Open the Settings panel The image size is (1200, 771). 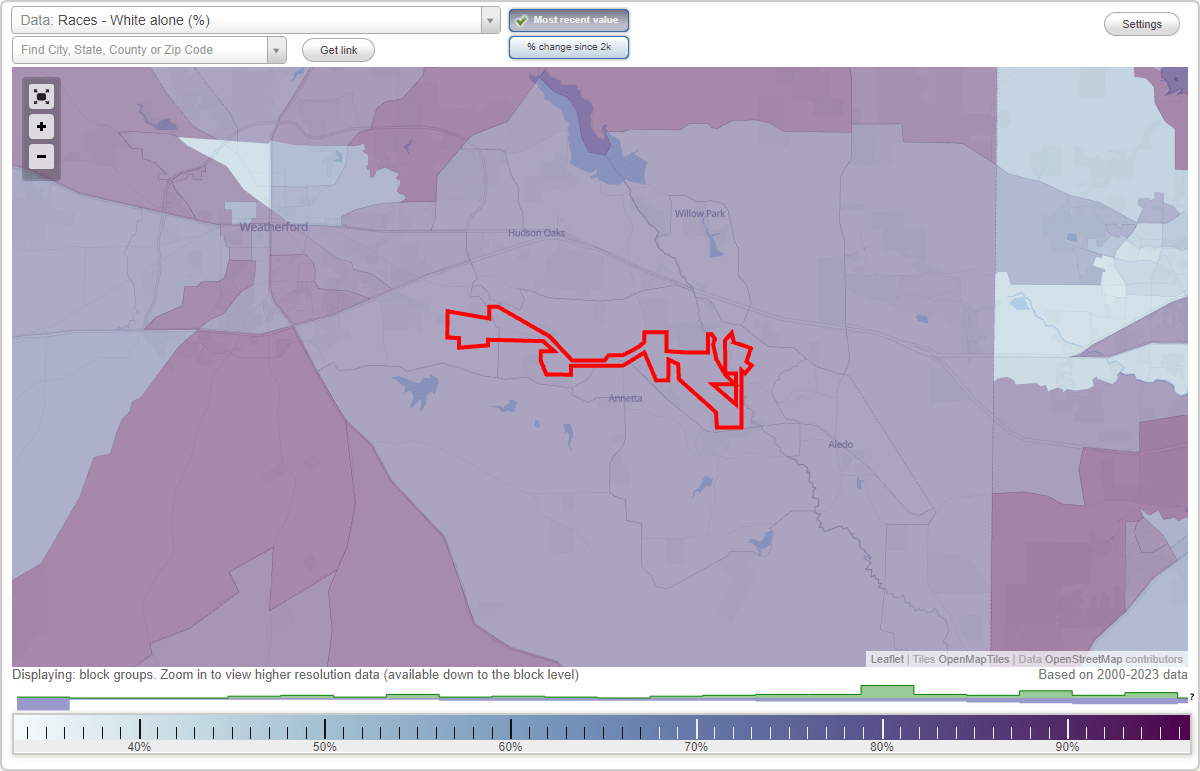1141,23
